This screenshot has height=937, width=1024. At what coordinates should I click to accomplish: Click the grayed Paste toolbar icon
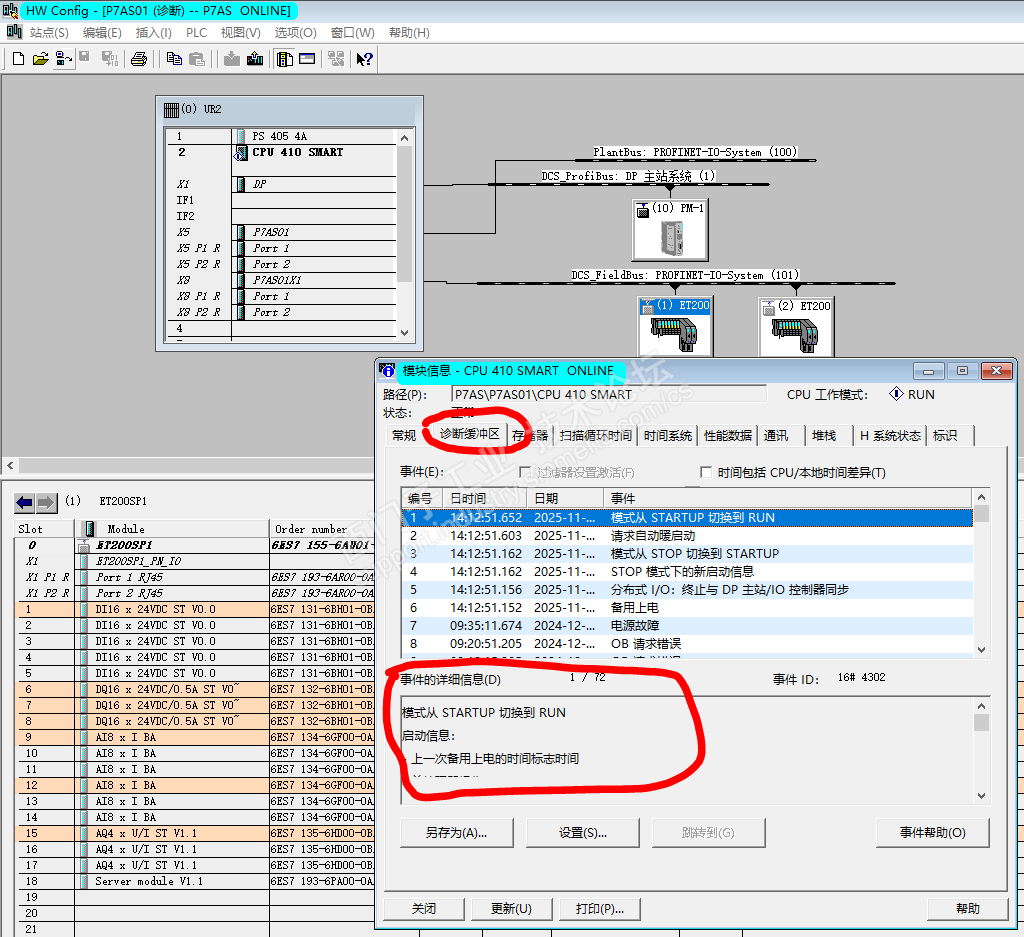[x=197, y=59]
